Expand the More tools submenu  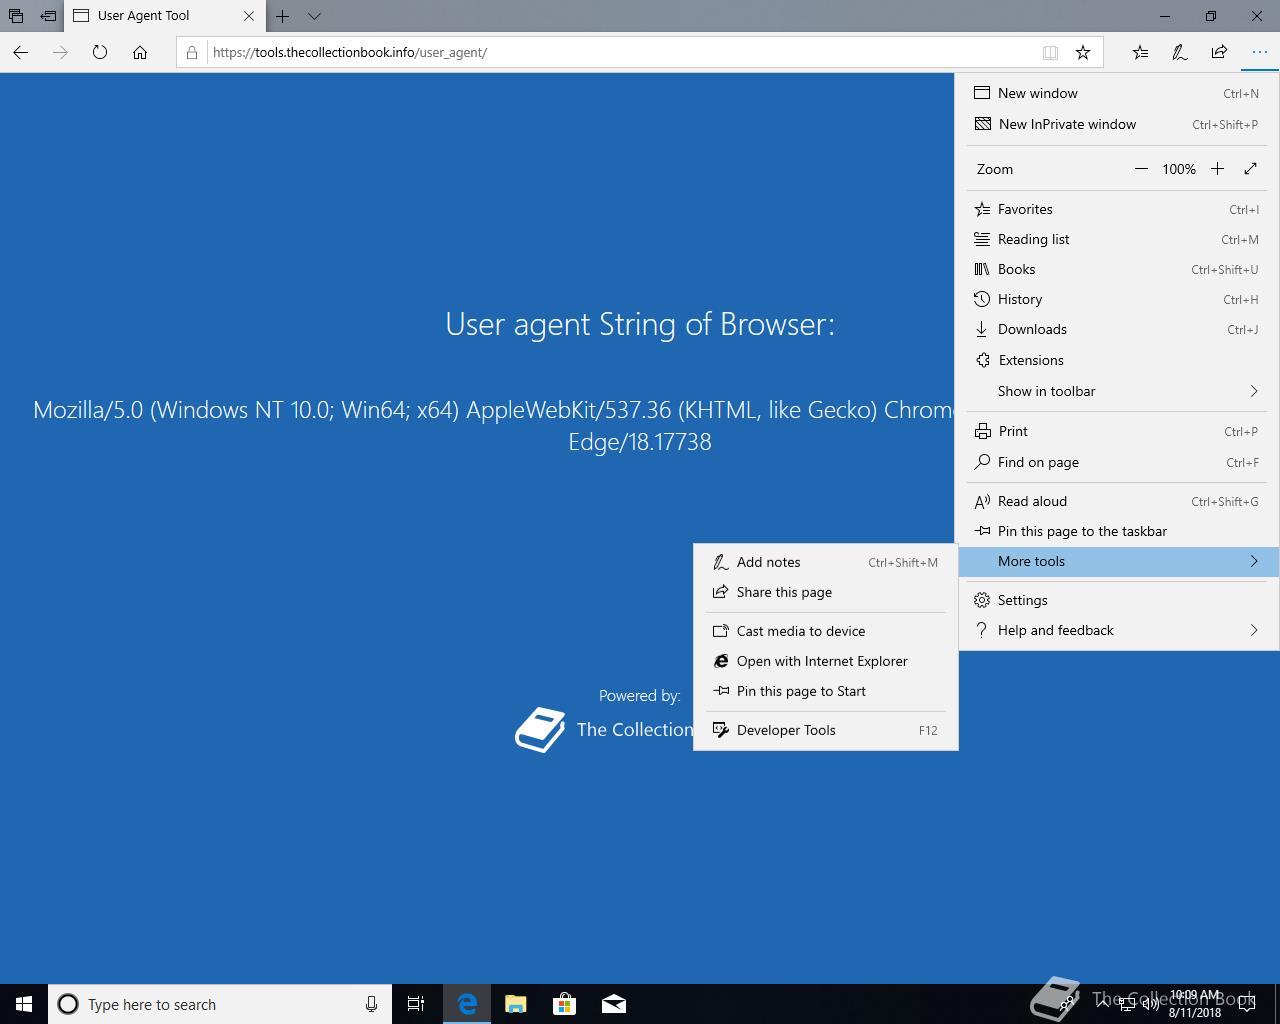coord(1118,561)
